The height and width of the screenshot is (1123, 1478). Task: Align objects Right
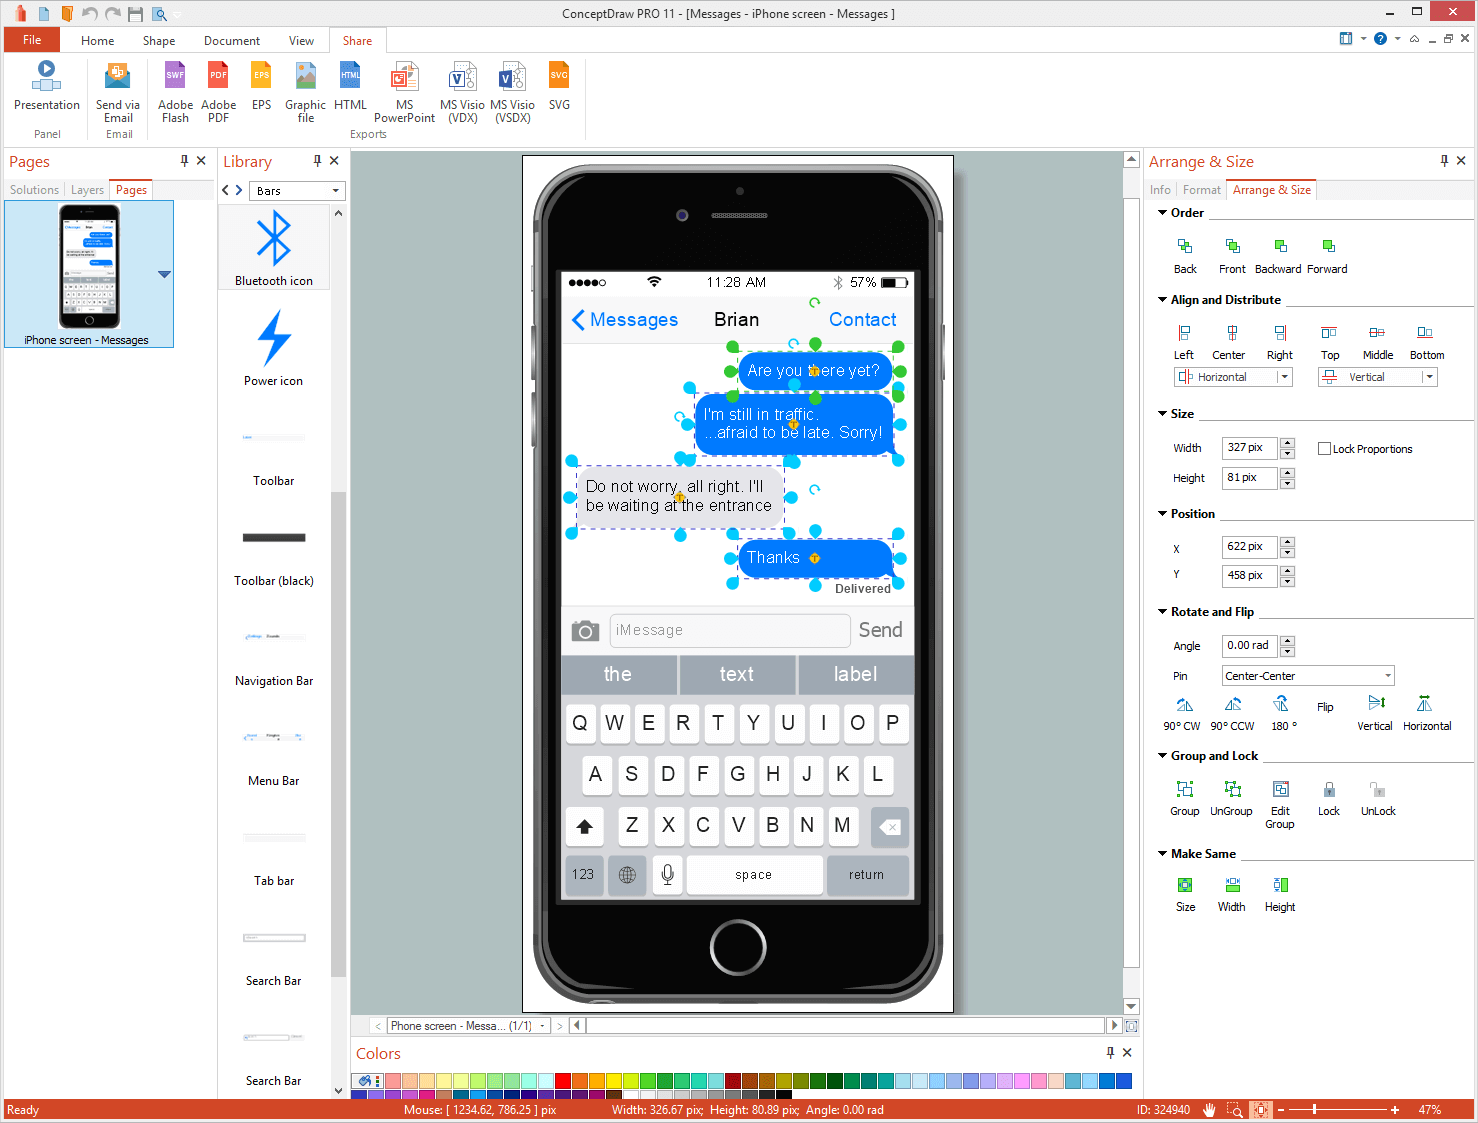point(1280,342)
